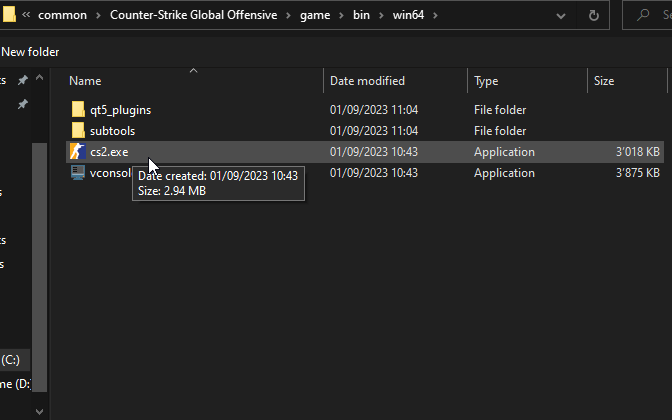Image resolution: width=672 pixels, height=420 pixels.
Task: Click the qt5_plugins folder icon
Action: (78, 110)
